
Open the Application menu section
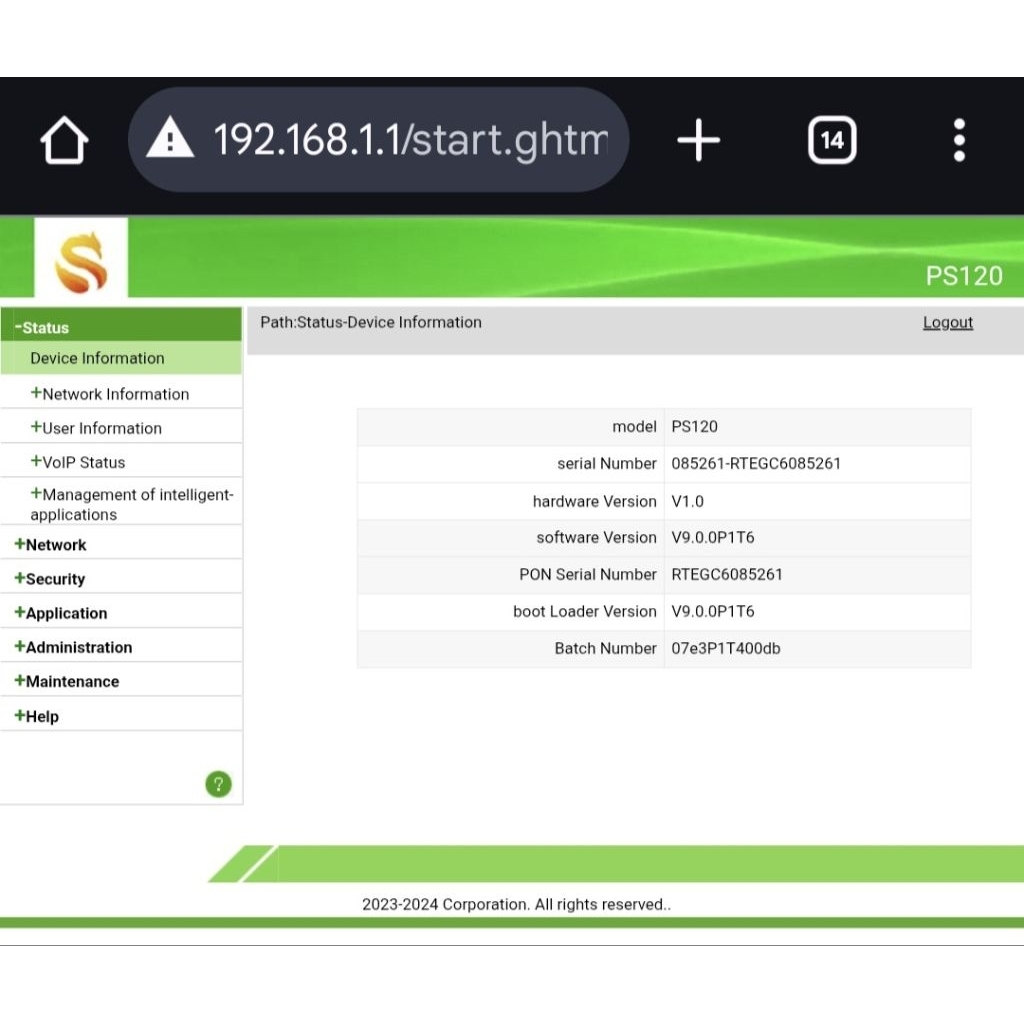point(61,613)
